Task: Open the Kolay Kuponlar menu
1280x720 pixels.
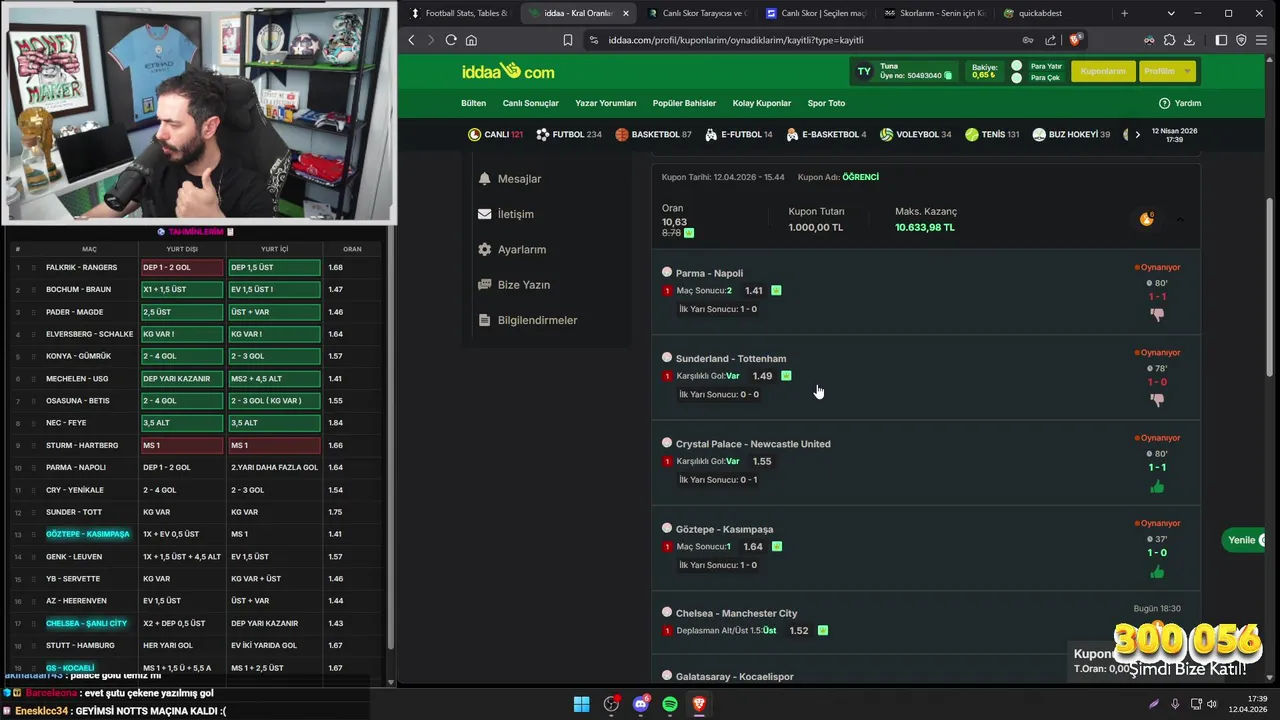Action: coord(761,103)
